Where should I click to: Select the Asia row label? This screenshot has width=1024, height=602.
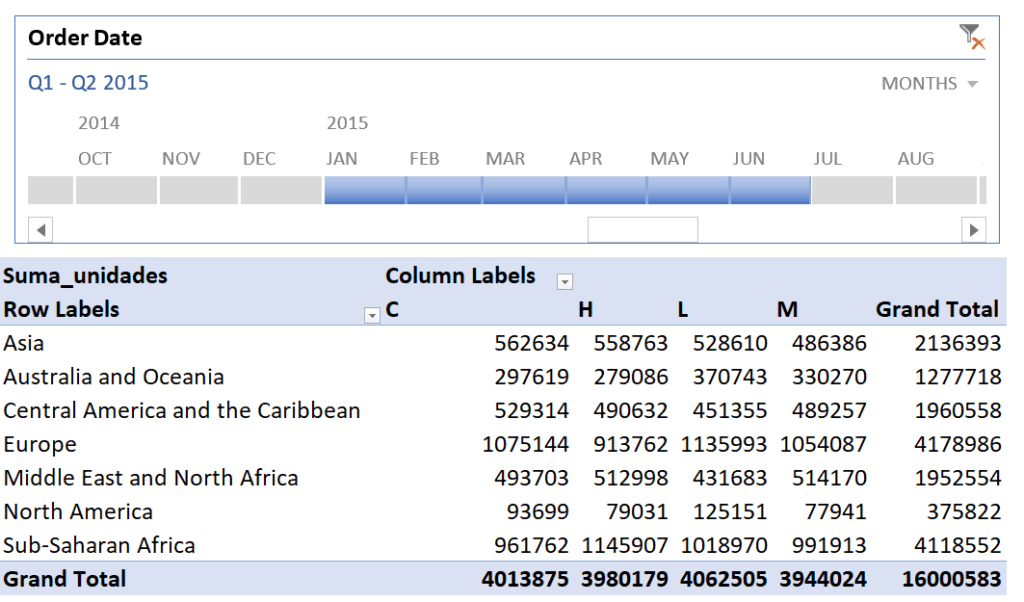coord(24,343)
